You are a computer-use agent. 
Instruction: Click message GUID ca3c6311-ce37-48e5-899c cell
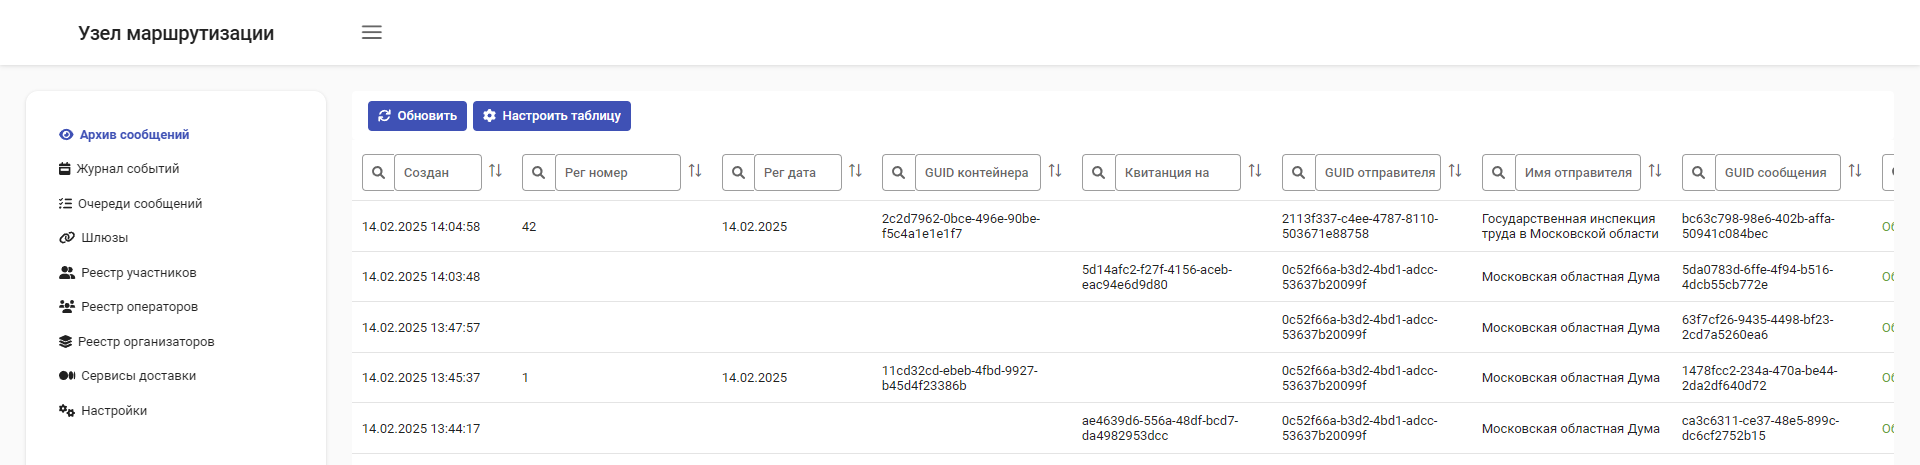pyautogui.click(x=1760, y=428)
